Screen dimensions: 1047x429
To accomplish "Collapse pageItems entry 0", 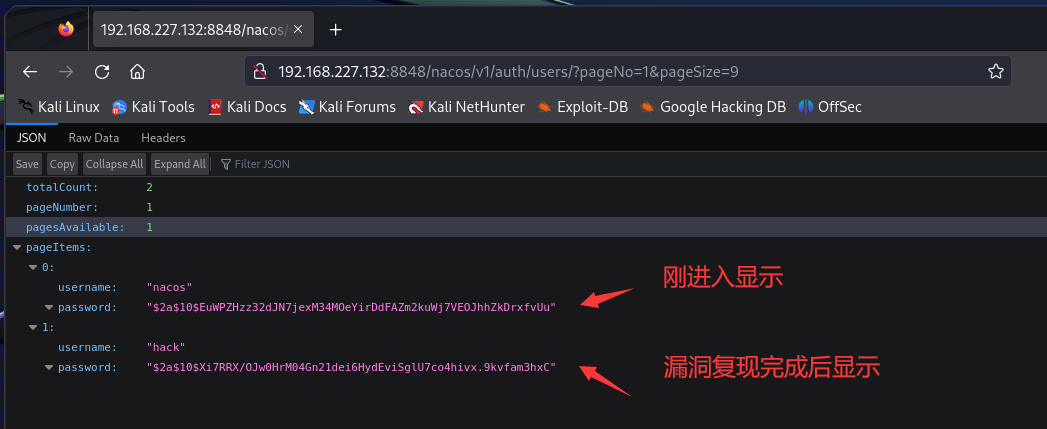I will click(33, 267).
